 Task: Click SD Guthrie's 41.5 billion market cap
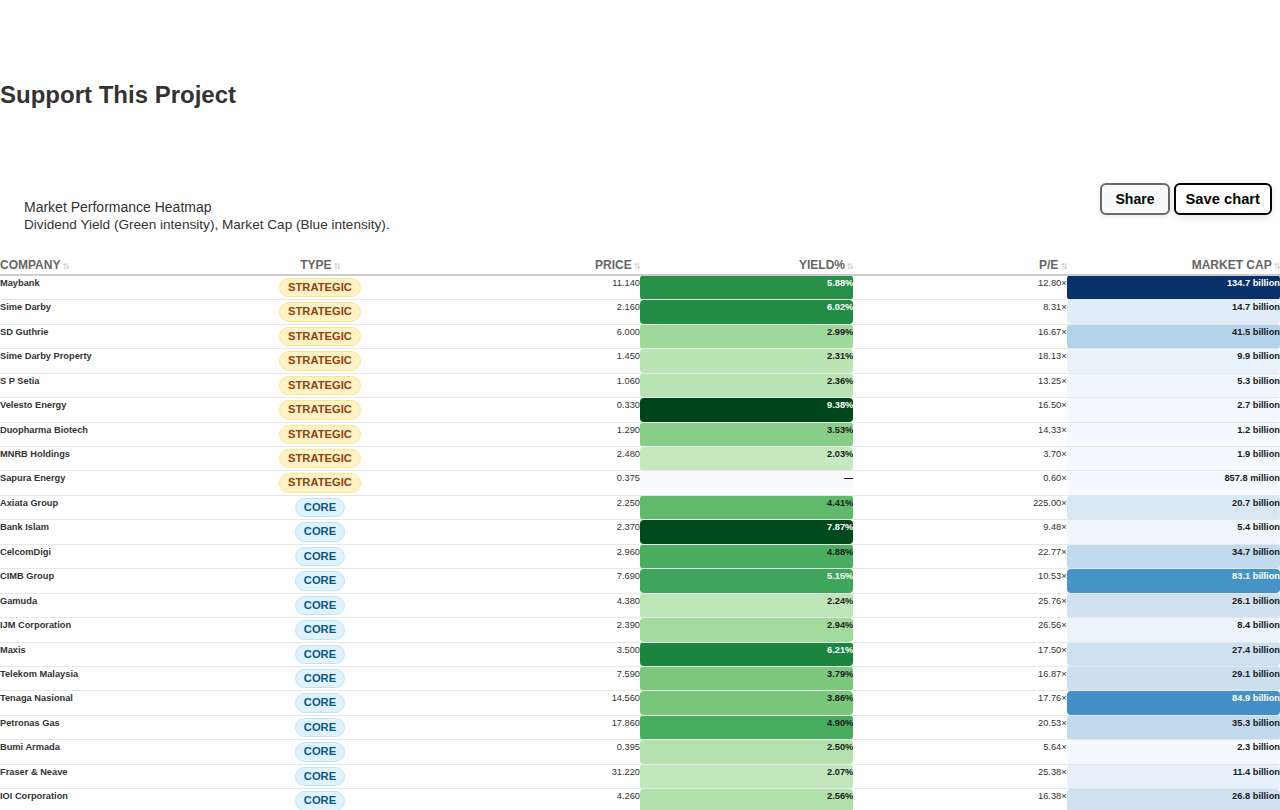(x=1173, y=337)
